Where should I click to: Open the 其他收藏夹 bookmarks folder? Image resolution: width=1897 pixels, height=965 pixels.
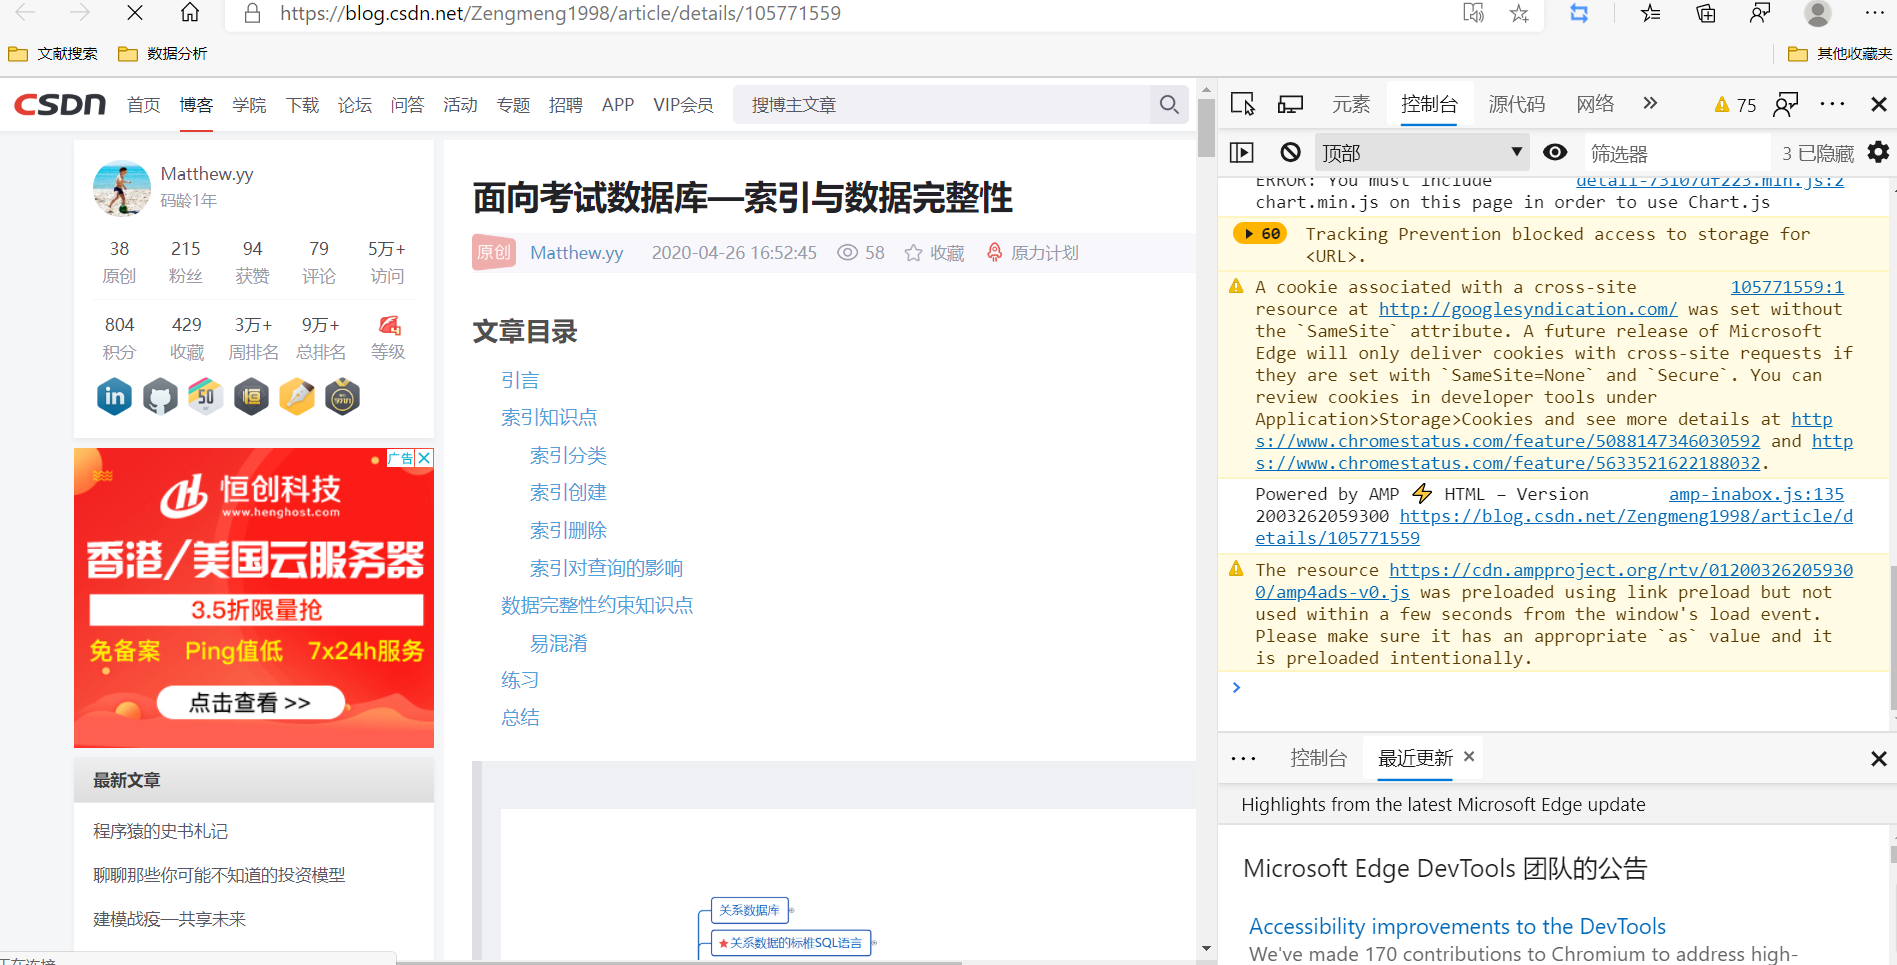(1840, 53)
